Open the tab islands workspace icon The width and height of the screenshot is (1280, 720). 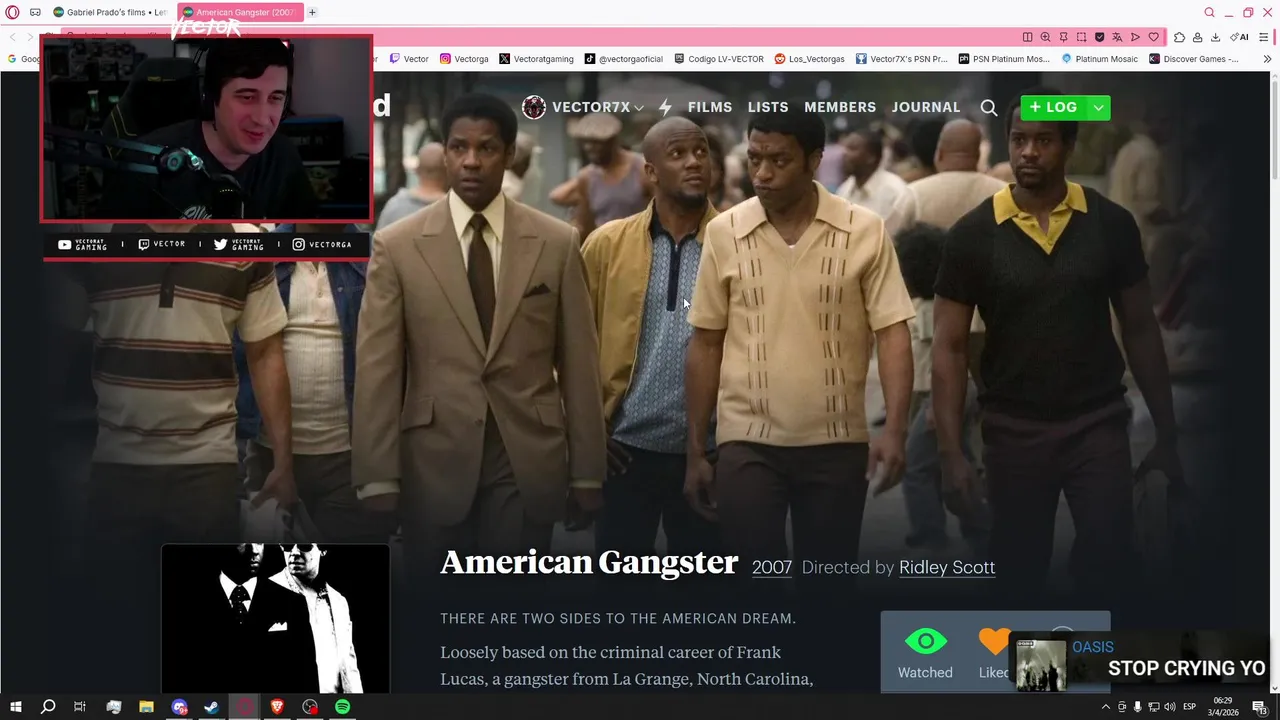35,12
